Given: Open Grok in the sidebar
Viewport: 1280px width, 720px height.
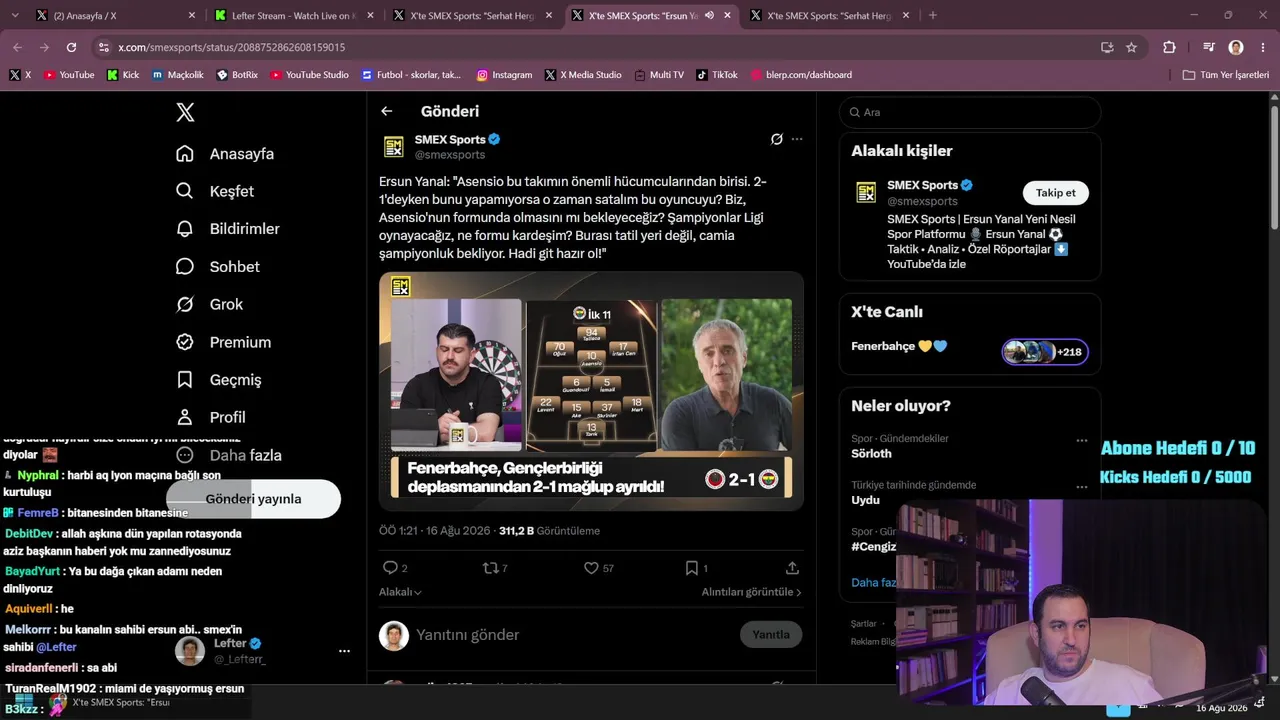Looking at the screenshot, I should click(210, 304).
